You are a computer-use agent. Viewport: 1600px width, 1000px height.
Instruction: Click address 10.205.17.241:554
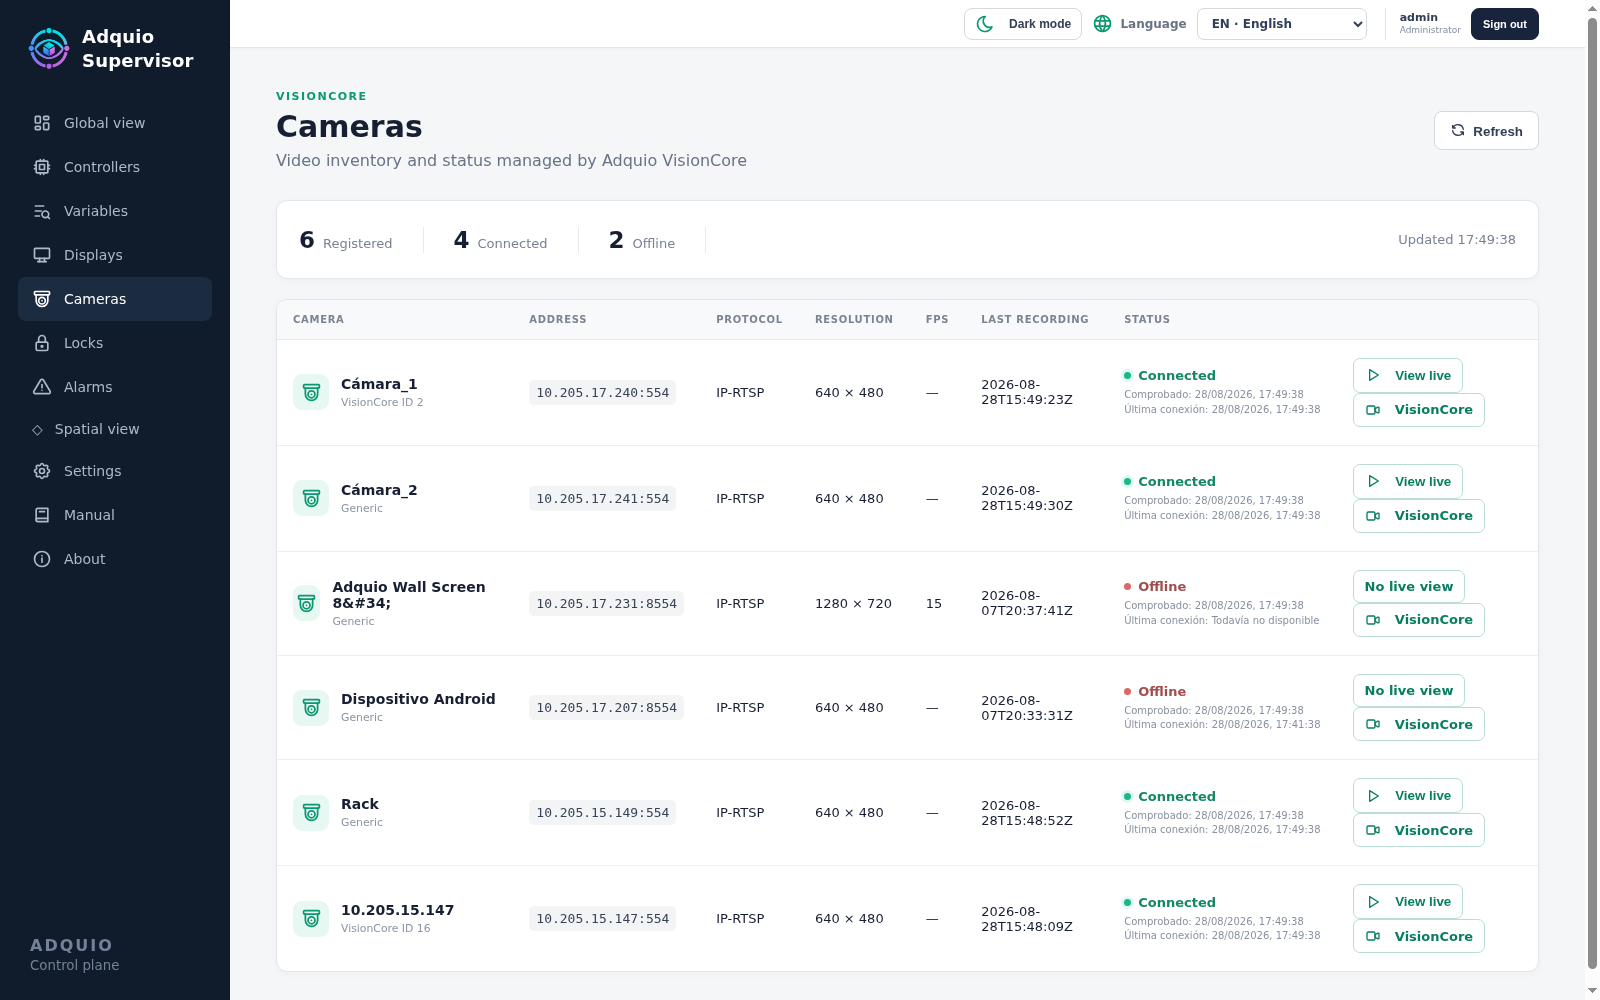point(603,499)
